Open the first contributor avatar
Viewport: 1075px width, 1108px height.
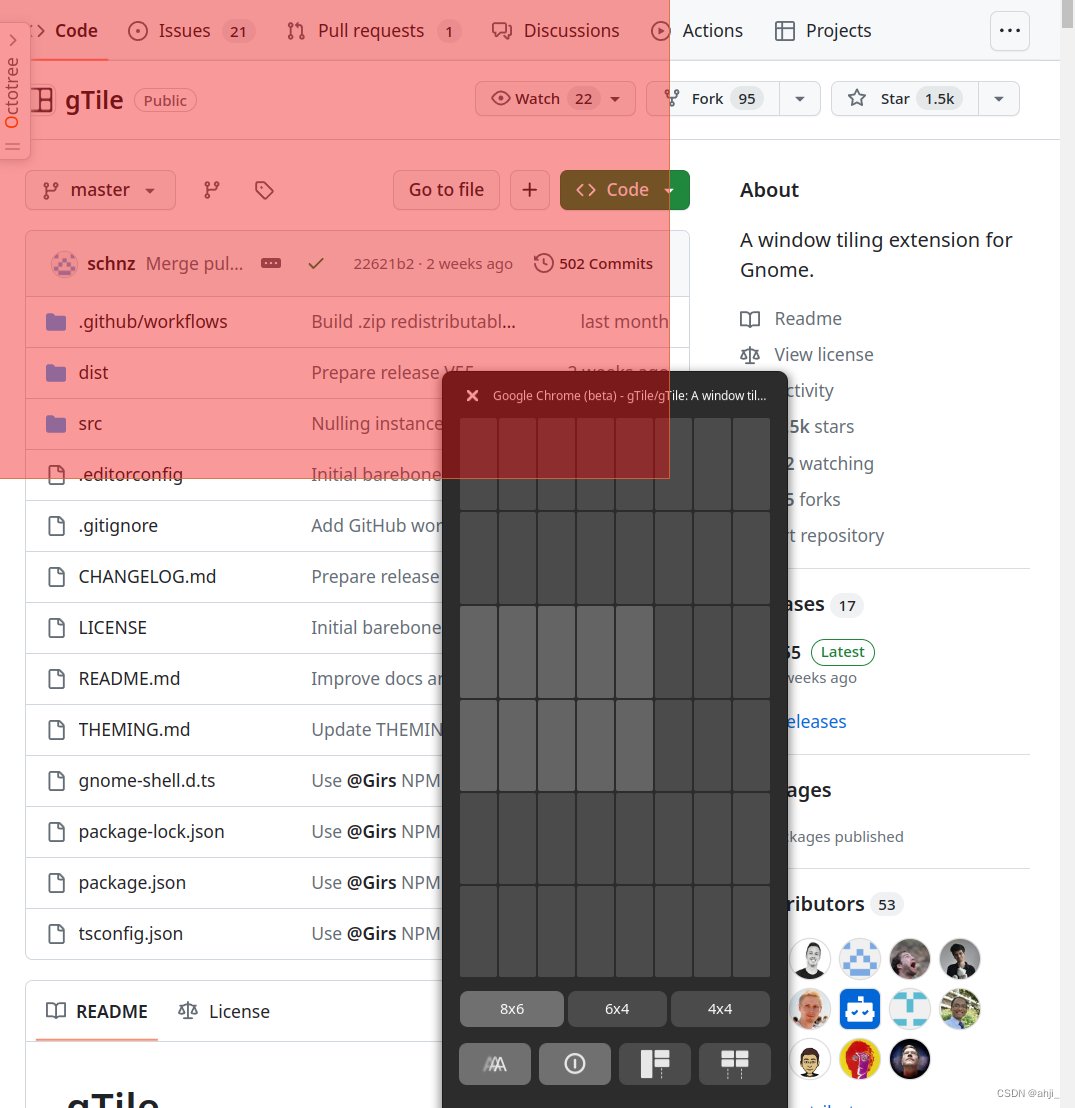(810, 959)
